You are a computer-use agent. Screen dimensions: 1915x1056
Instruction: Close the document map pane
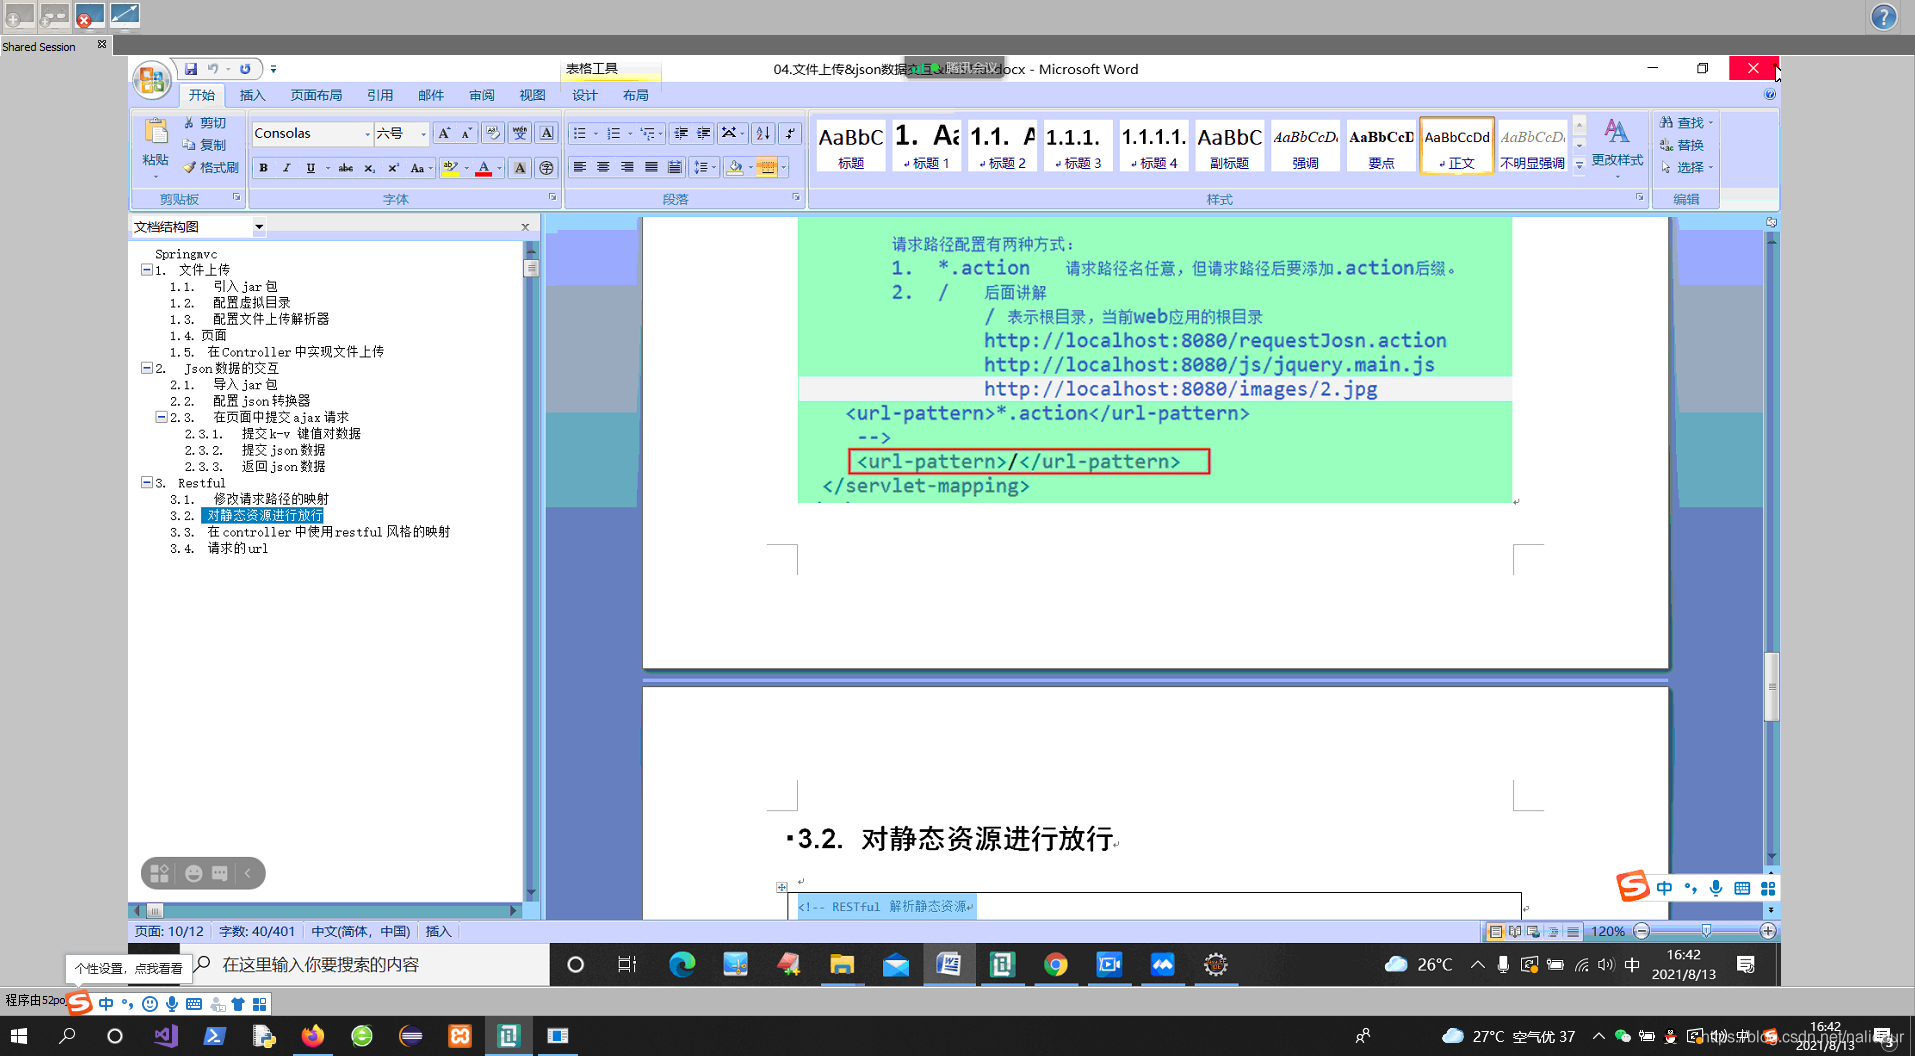pyautogui.click(x=525, y=227)
